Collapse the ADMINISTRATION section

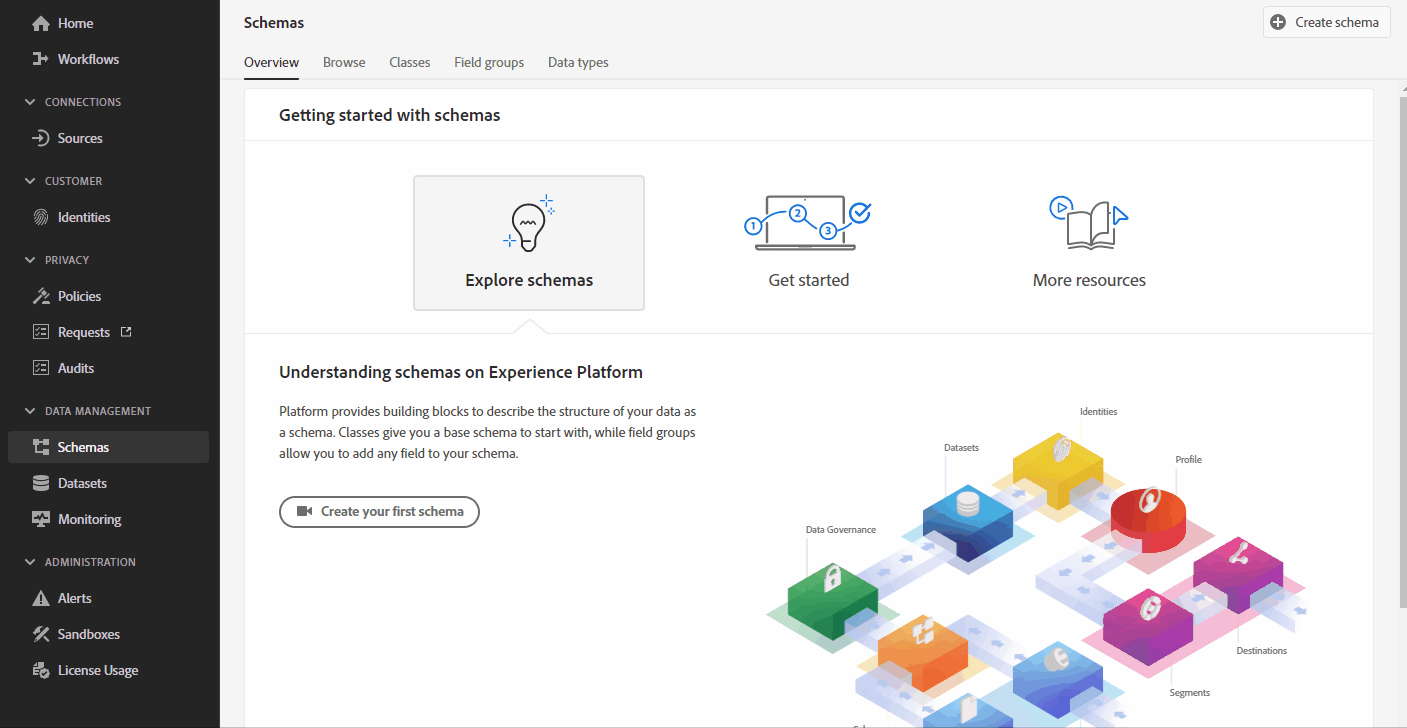coord(28,561)
